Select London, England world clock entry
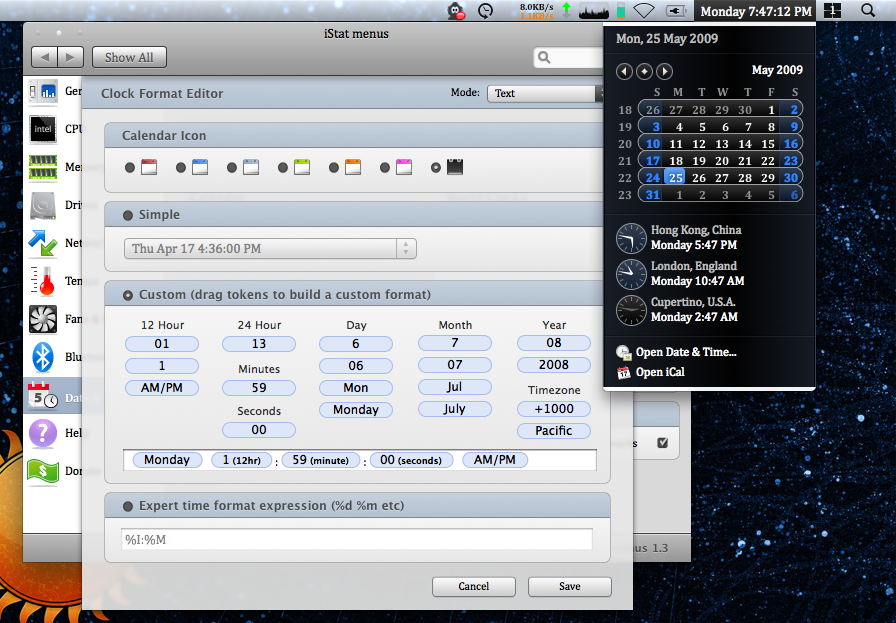 (x=680, y=274)
